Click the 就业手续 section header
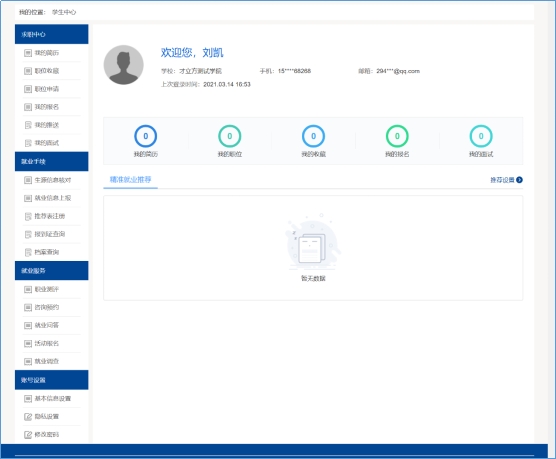The image size is (556, 459). [x=51, y=161]
